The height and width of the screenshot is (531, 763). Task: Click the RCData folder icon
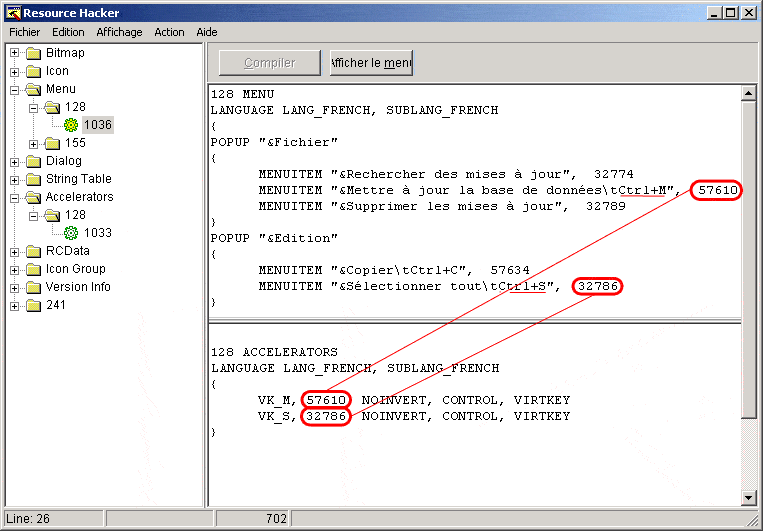34,251
